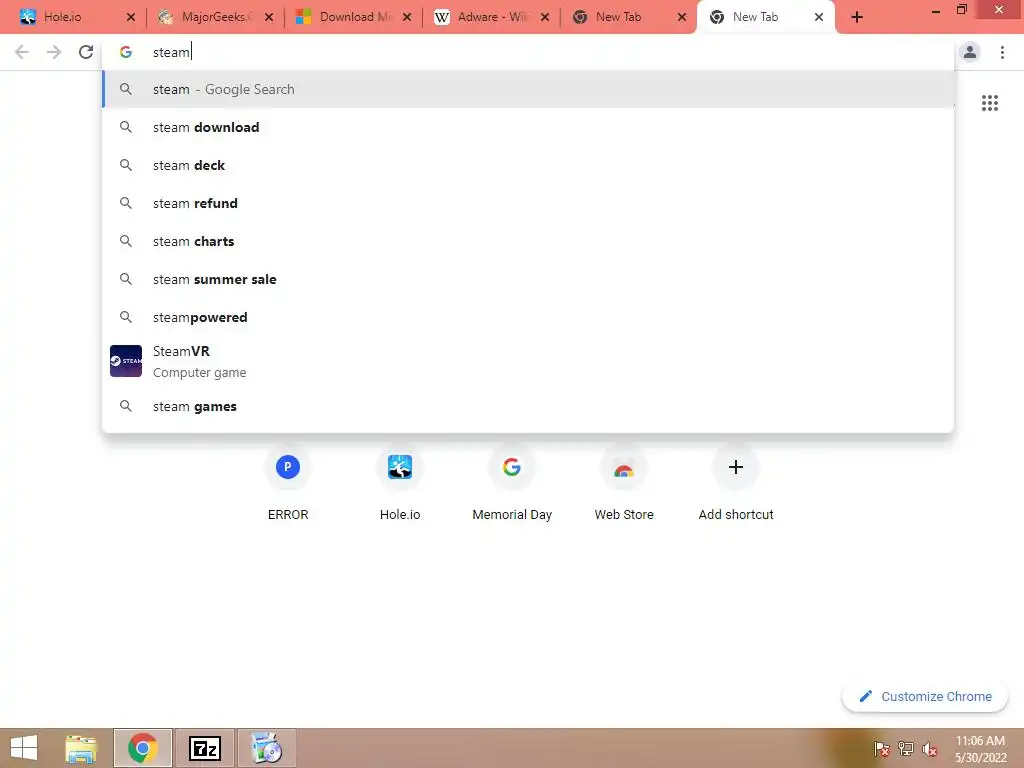Click Chrome taskbar icon
Screen dimensions: 1024x768
[142, 748]
